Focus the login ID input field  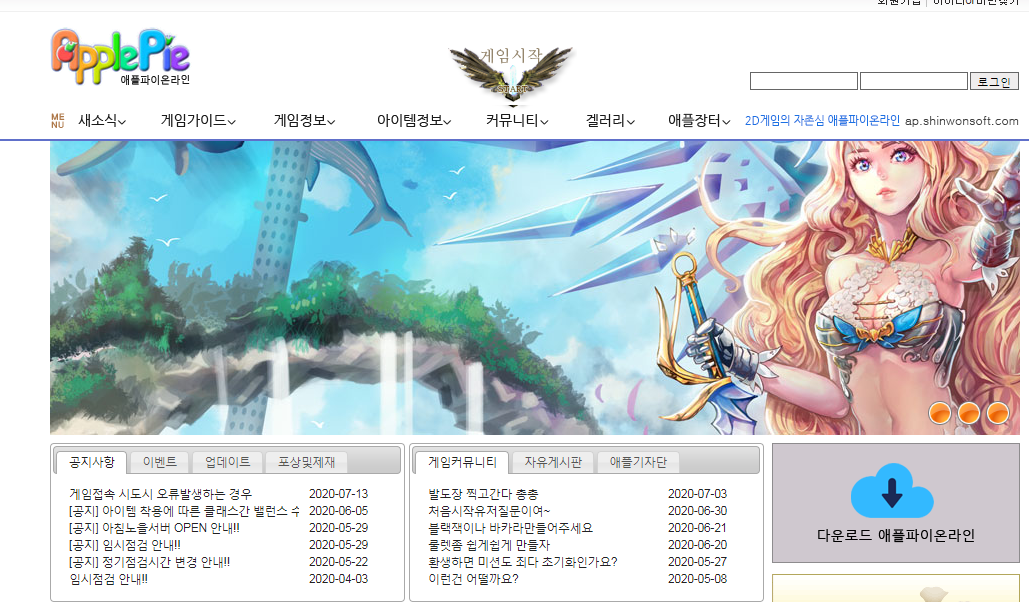[804, 81]
